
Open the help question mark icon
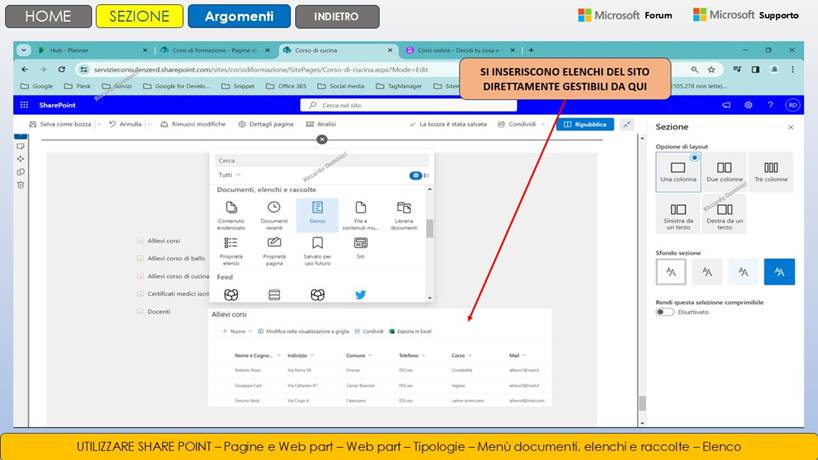[770, 105]
